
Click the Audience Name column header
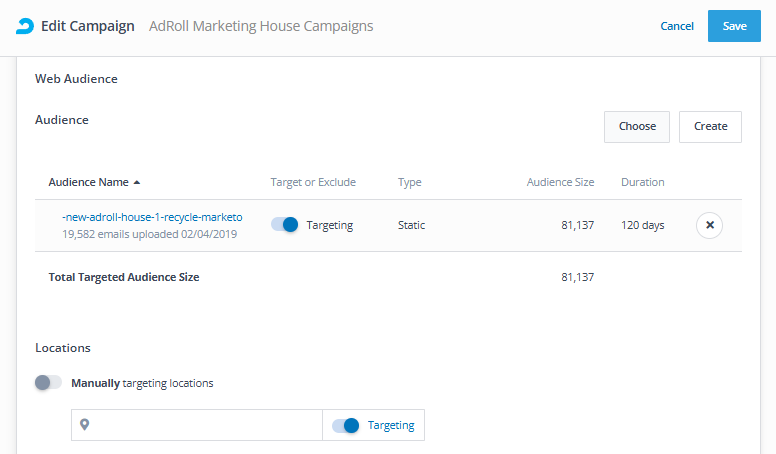(88, 182)
